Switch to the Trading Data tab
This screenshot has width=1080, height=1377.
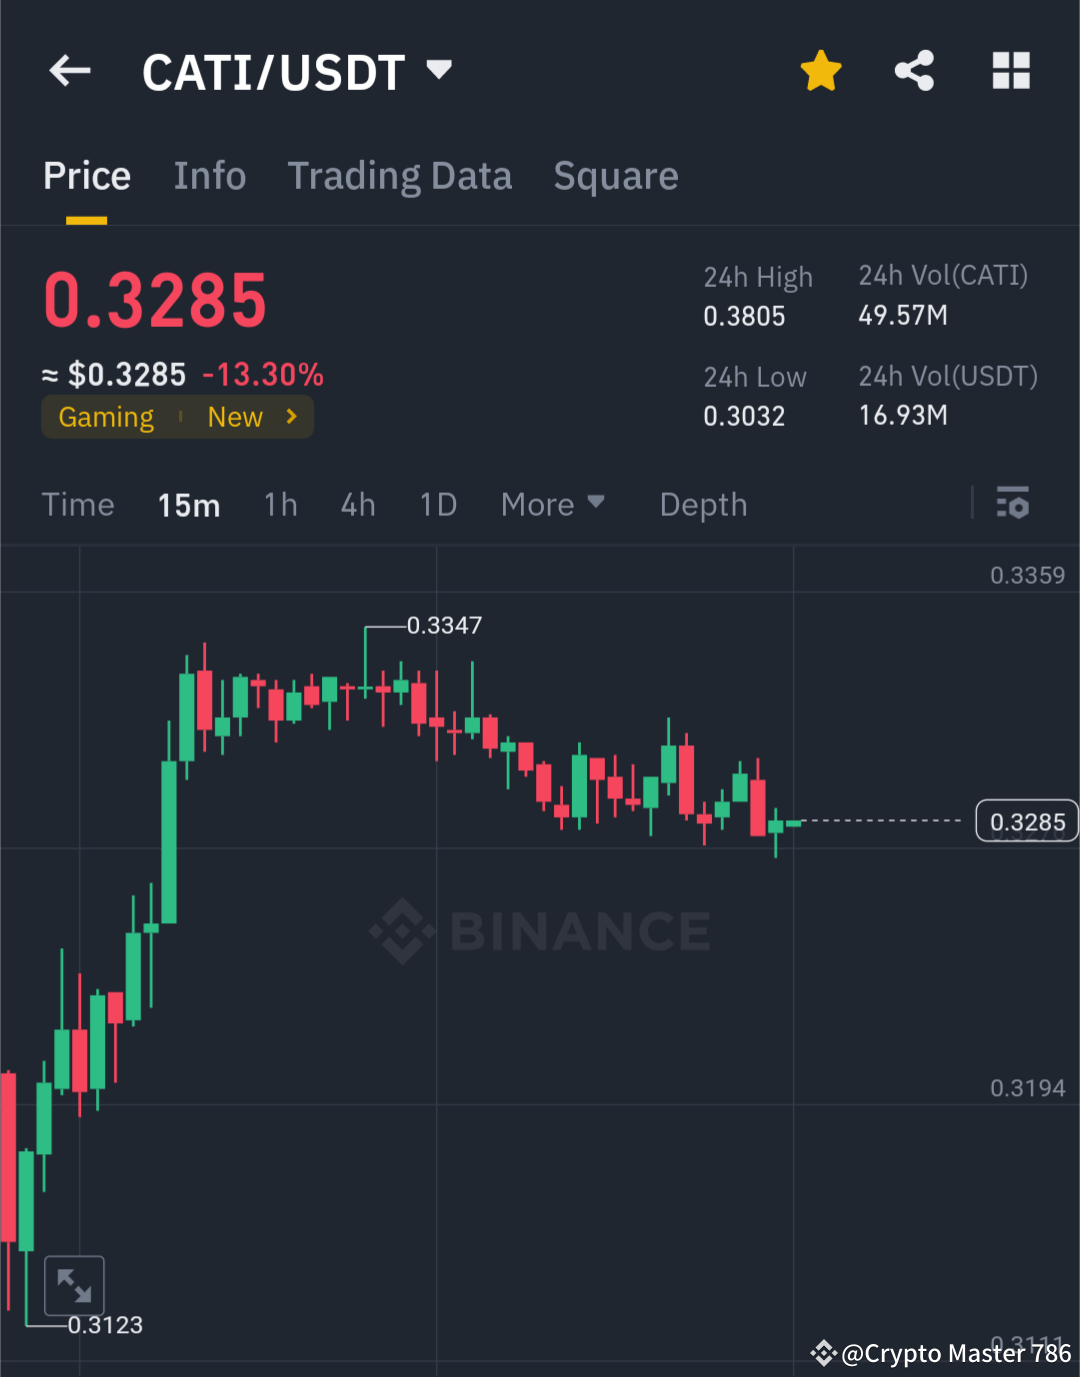pos(400,176)
